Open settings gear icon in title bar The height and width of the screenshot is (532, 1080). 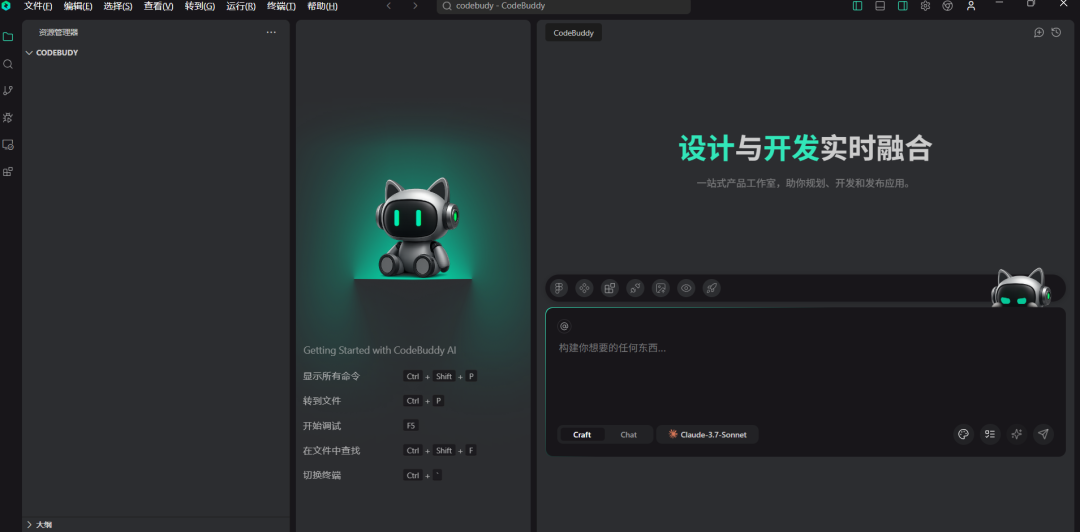point(925,6)
